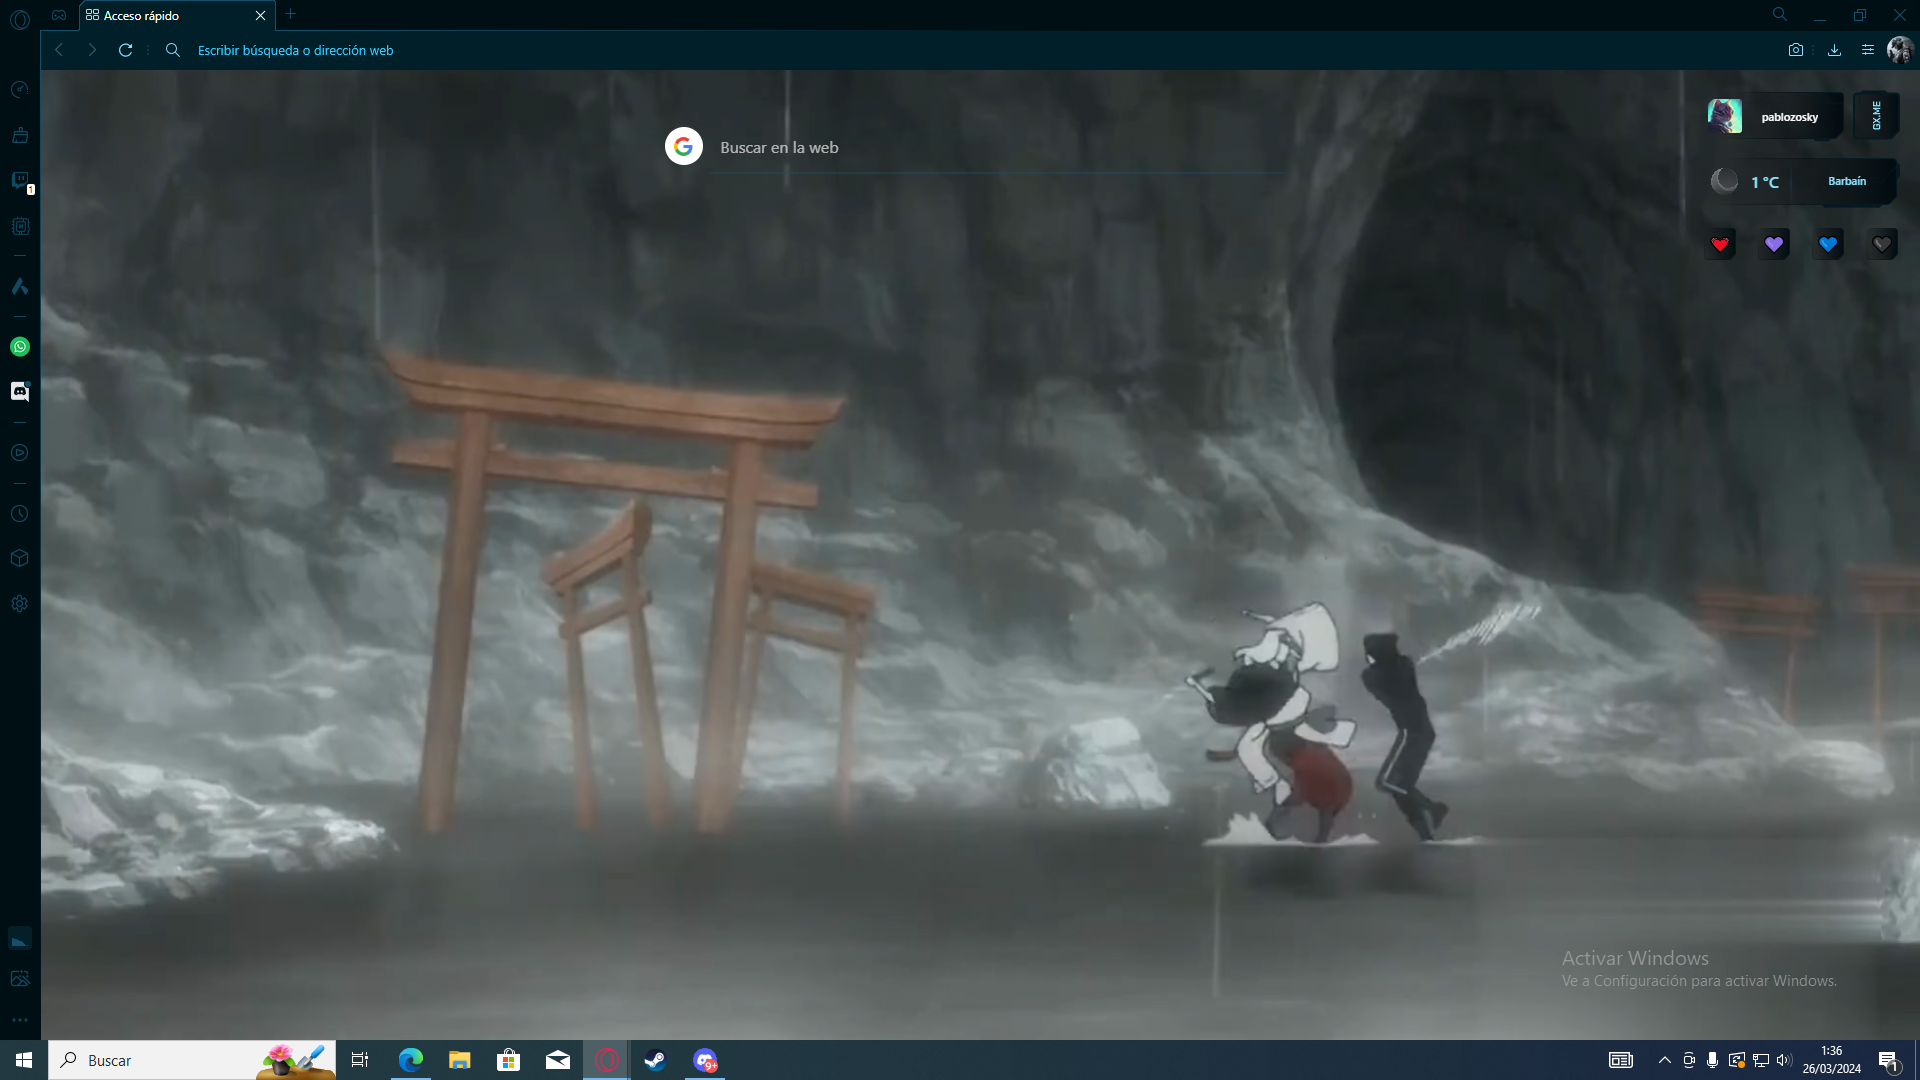Expand the three-dots sidebar setup menu
Image resolution: width=1920 pixels, height=1080 pixels.
point(19,1020)
